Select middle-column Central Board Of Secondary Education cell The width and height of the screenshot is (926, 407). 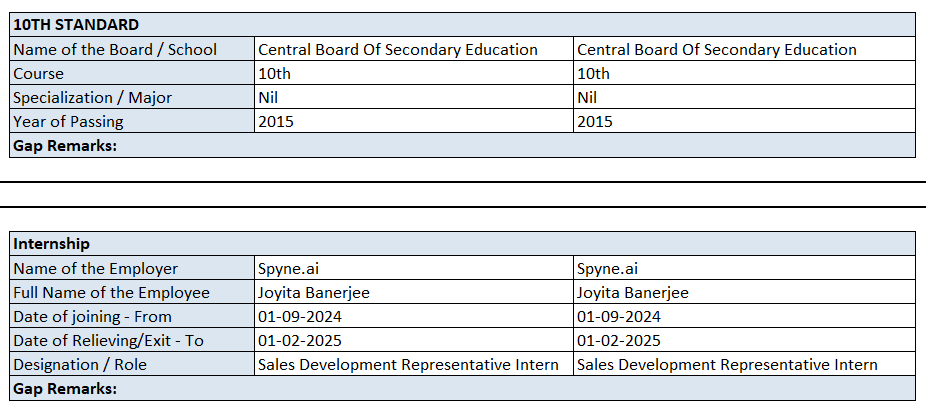(x=398, y=49)
